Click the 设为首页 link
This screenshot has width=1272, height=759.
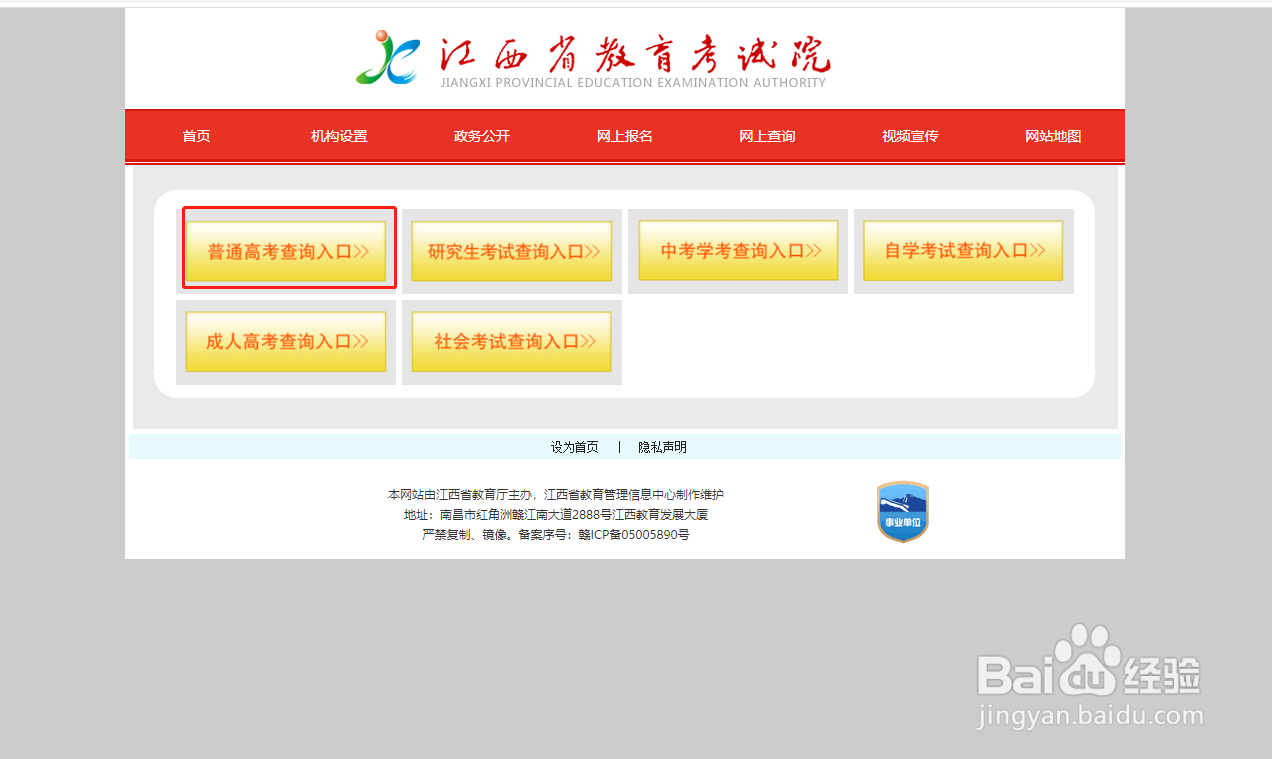tap(575, 446)
